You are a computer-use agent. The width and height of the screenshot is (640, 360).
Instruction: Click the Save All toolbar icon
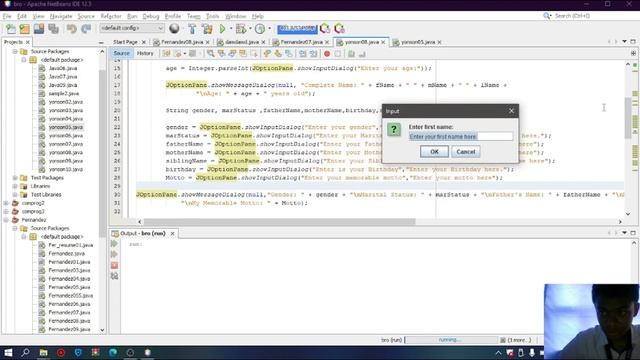coord(53,29)
